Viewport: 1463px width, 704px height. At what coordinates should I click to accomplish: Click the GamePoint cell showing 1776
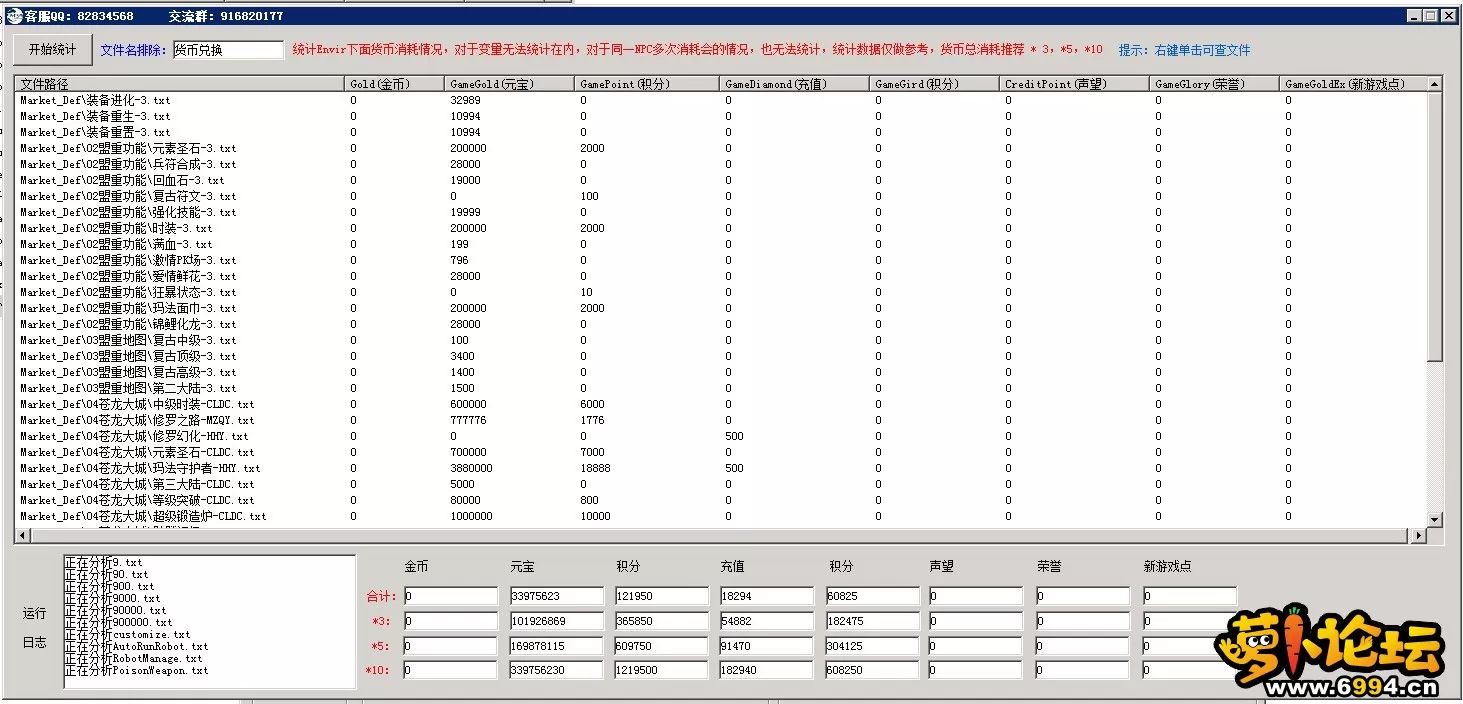click(x=592, y=420)
